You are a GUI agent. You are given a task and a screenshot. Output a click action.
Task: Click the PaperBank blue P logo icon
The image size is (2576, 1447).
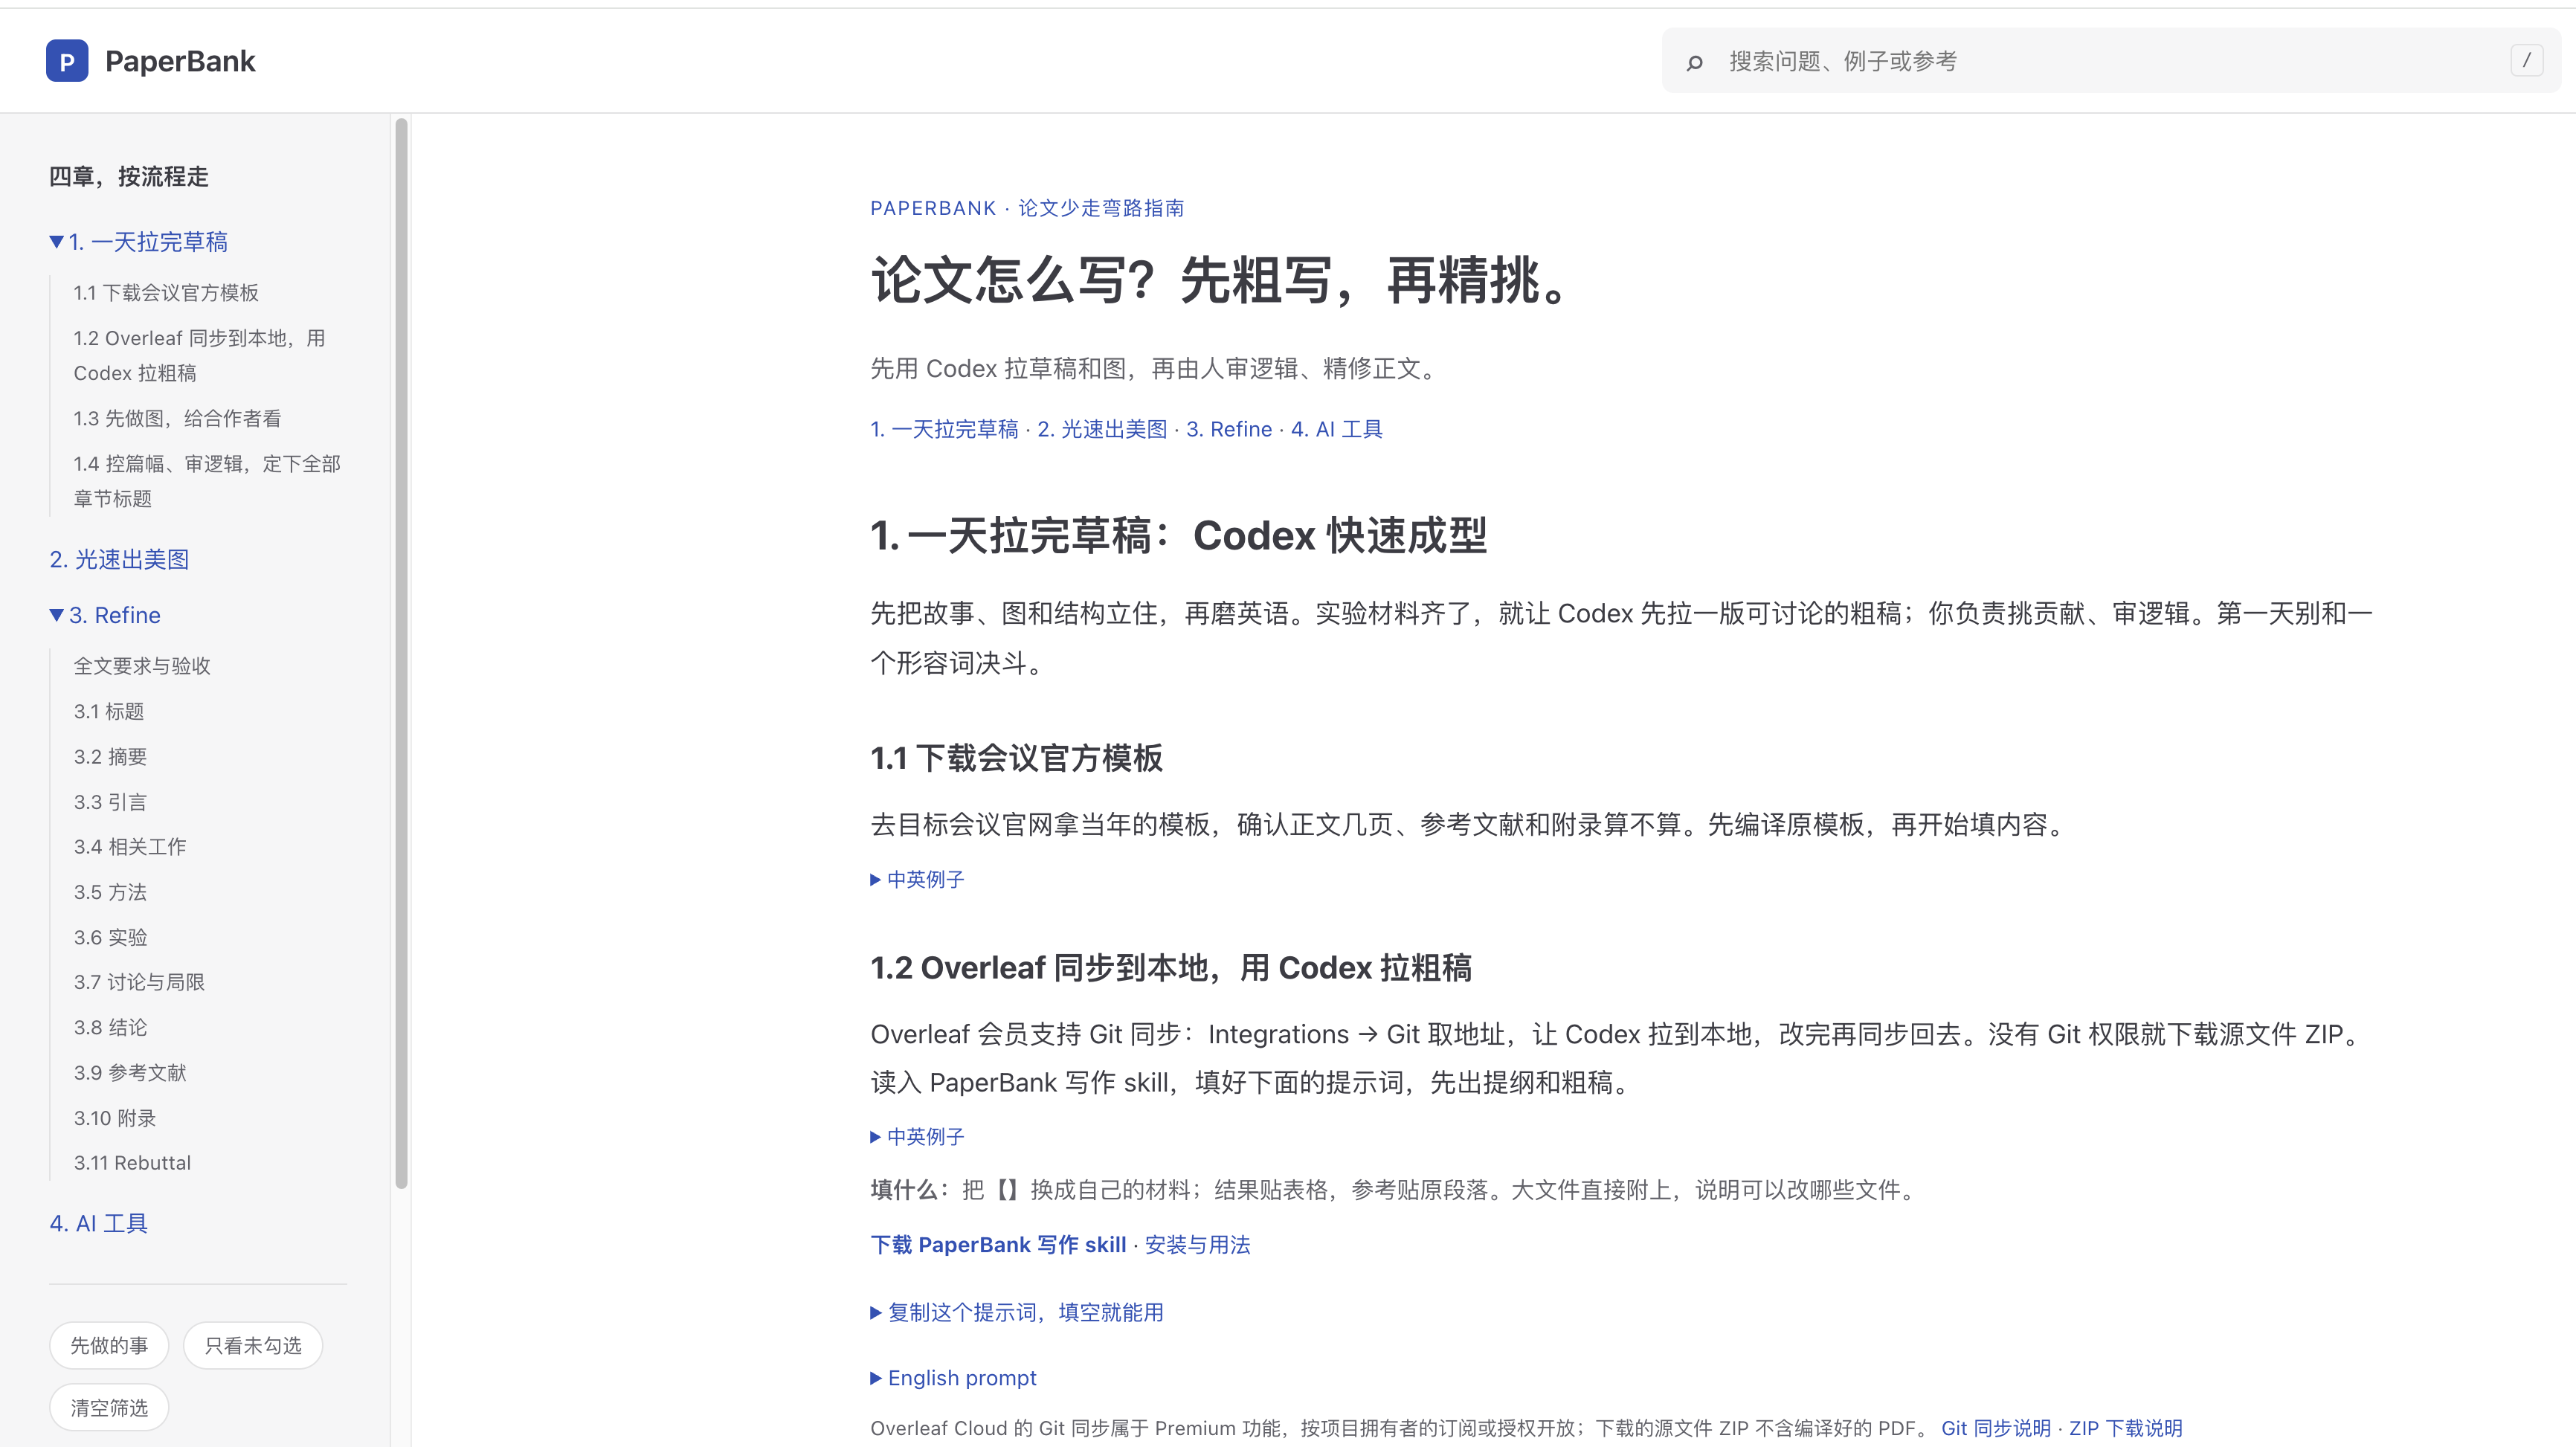[x=67, y=61]
